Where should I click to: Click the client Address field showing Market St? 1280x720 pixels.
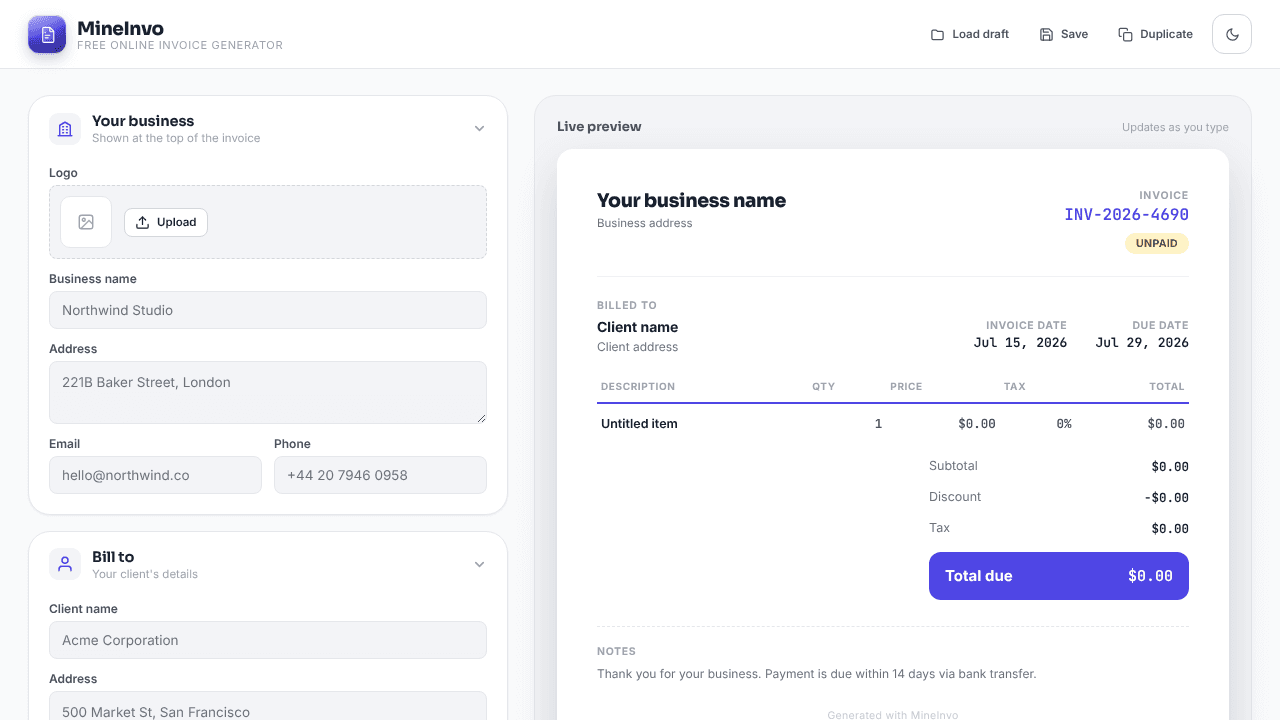268,706
